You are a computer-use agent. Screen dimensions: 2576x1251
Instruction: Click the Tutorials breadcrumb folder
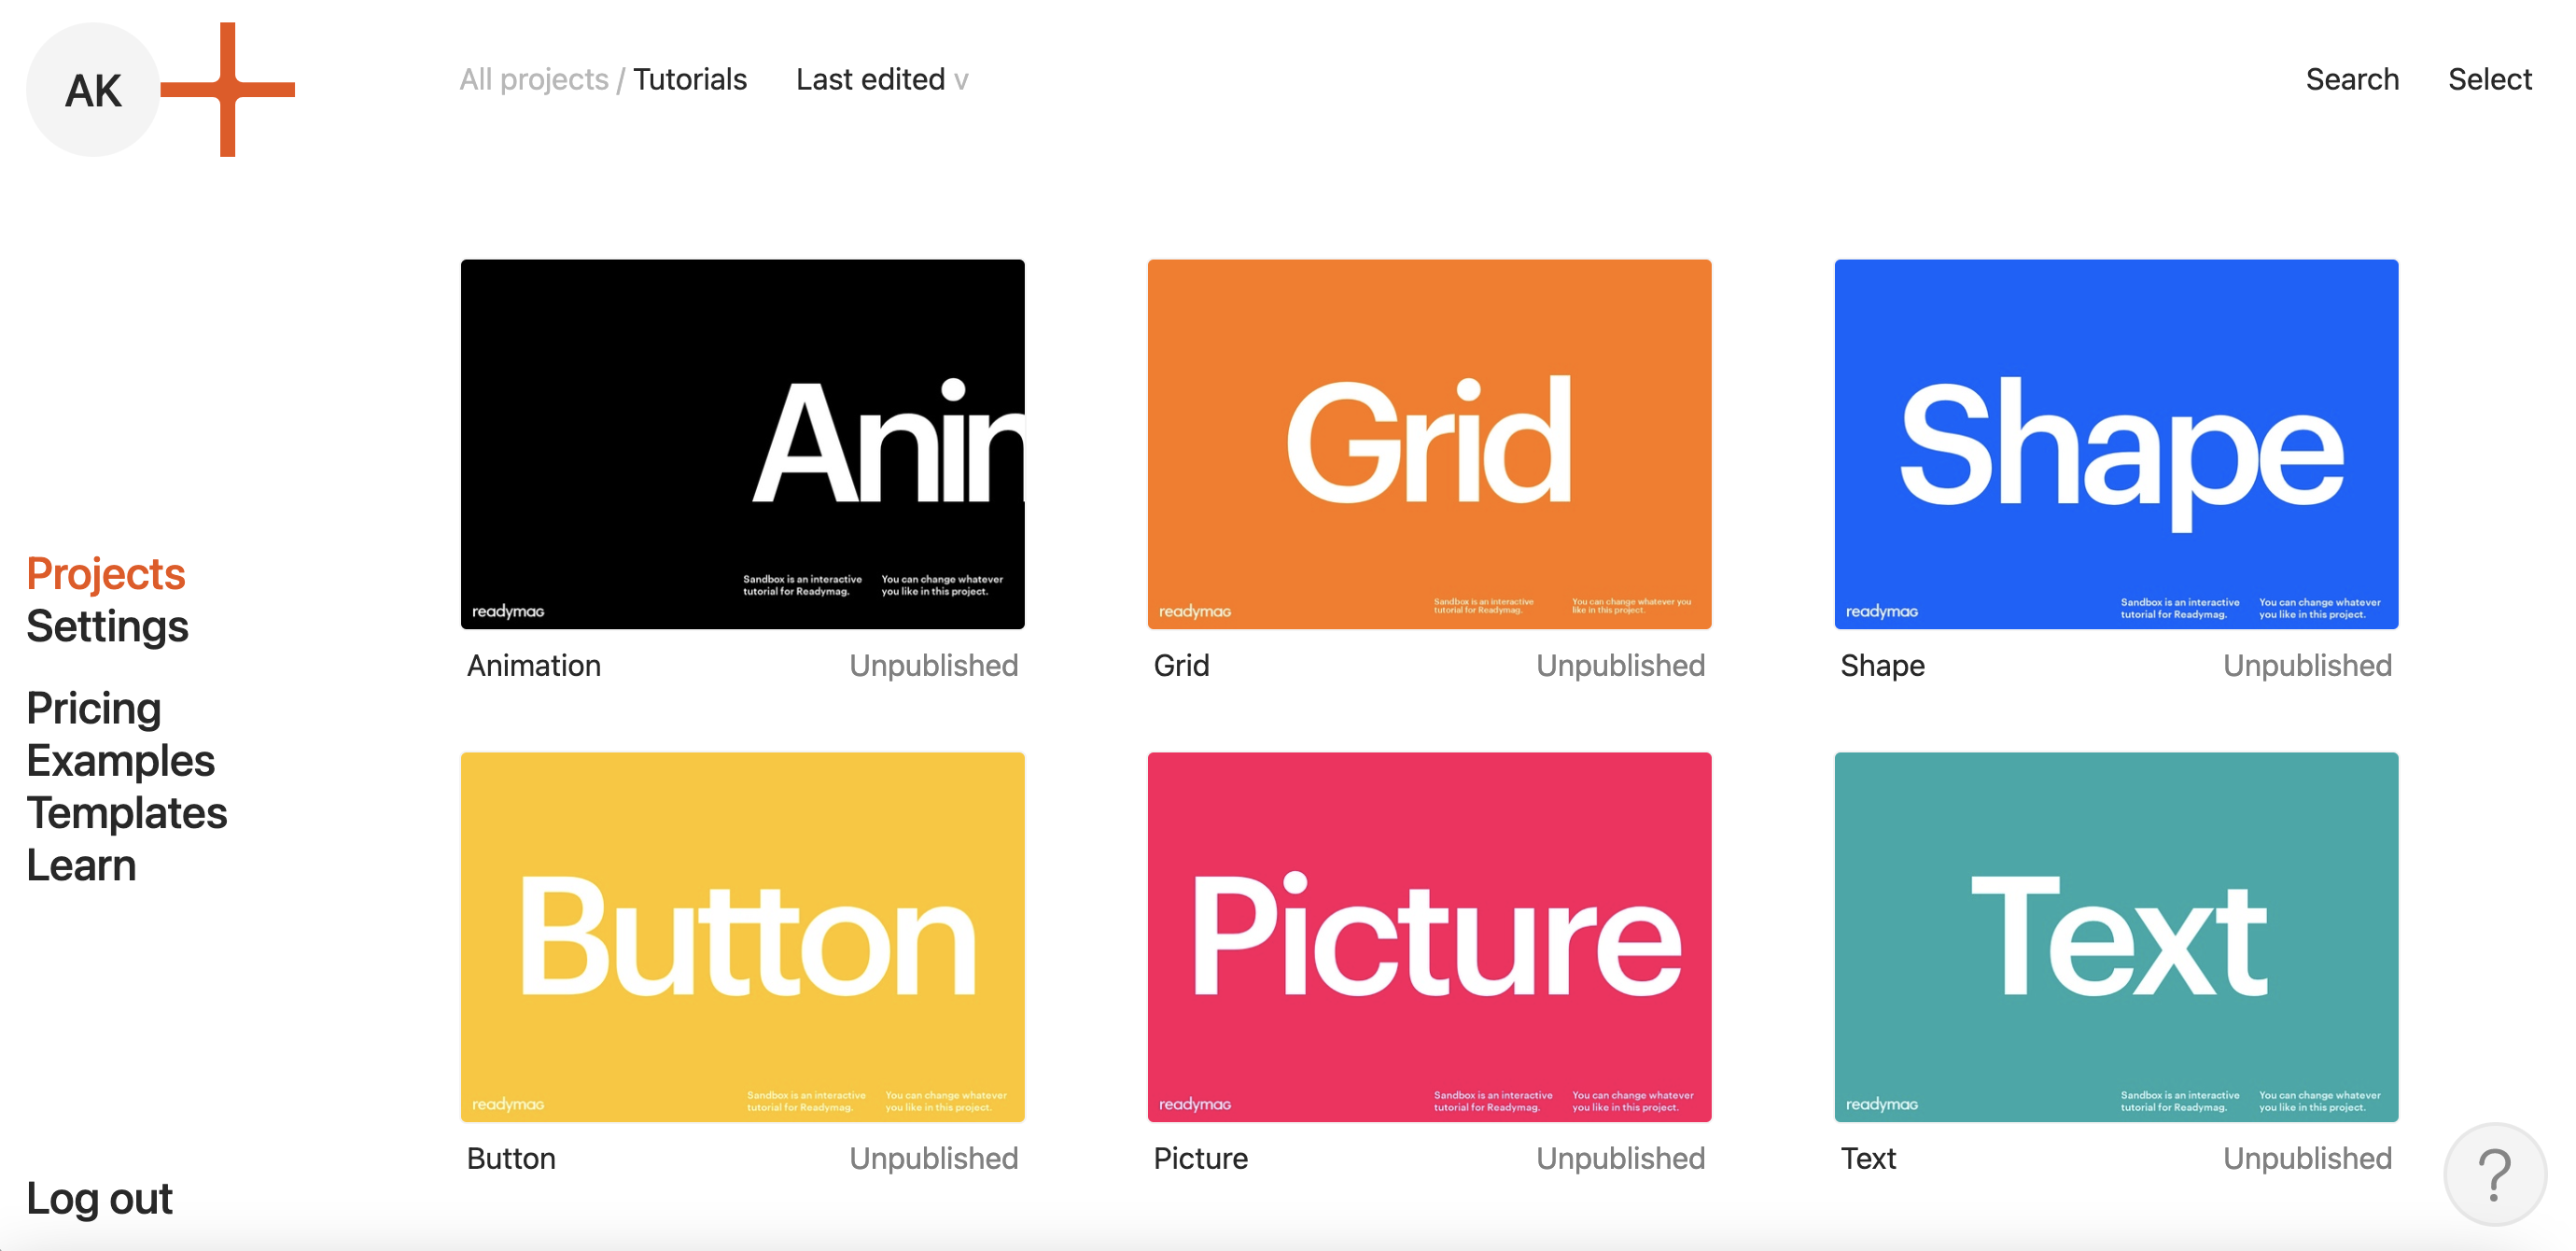(x=689, y=79)
